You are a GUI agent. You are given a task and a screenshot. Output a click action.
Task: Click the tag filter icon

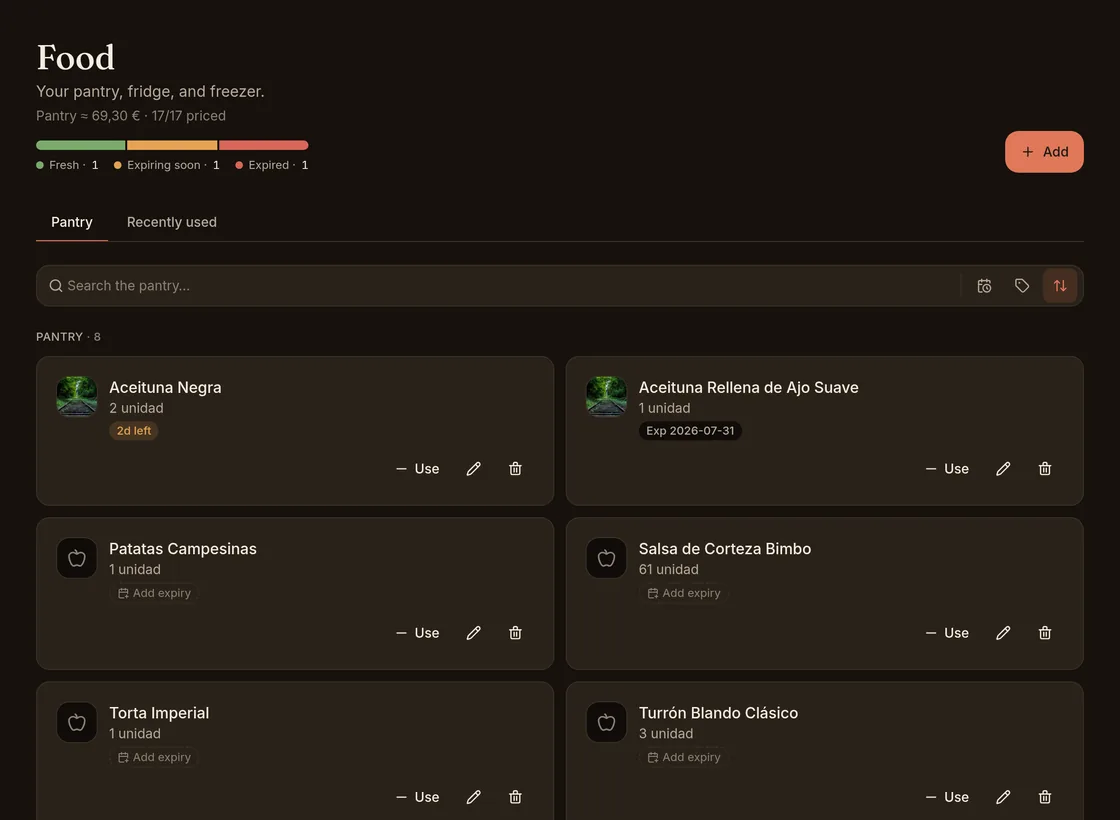coord(1022,286)
